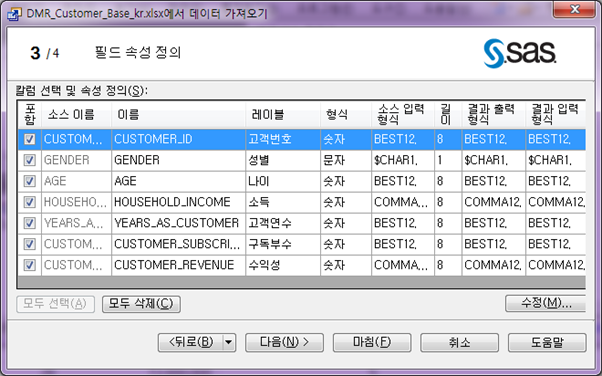The height and width of the screenshot is (376, 602).
Task: Select the GENDER name cell
Action: pos(179,160)
